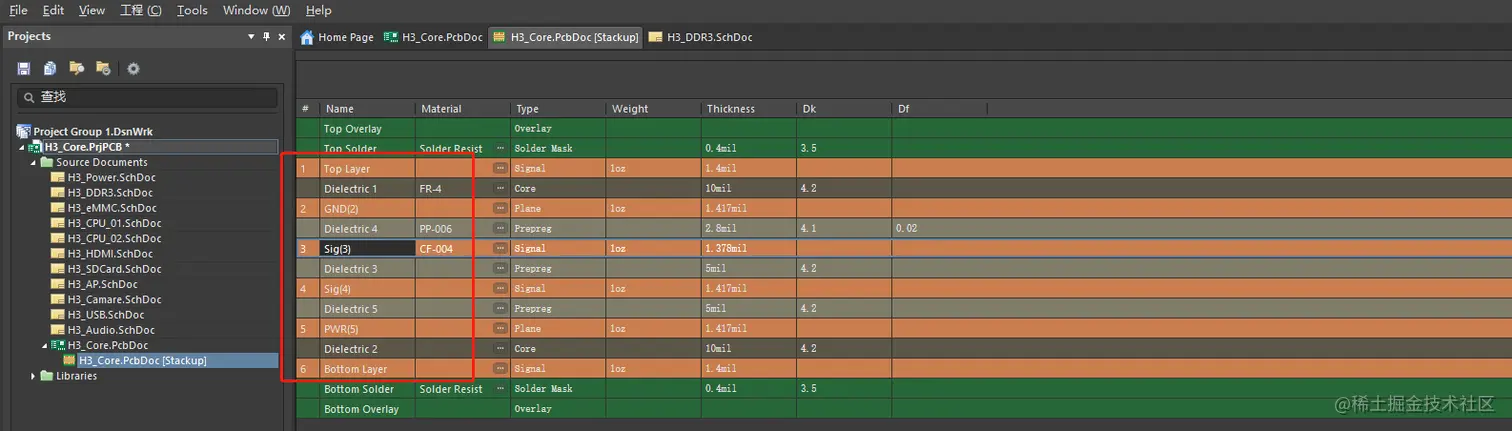Select the H3_Core.PcbDoc [Stackup] tab
This screenshot has width=1512, height=431.
pos(564,37)
